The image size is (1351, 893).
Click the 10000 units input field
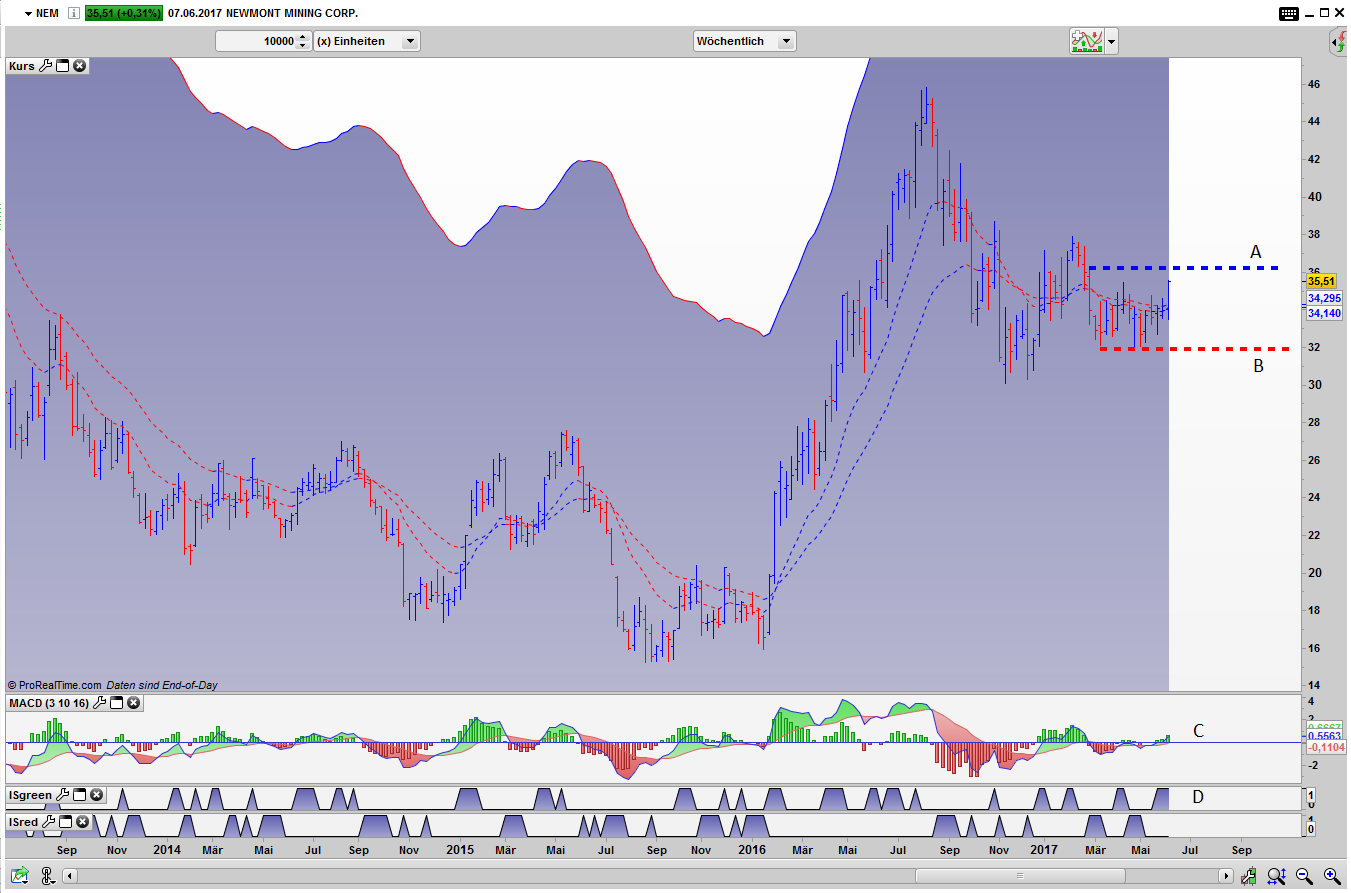[x=258, y=41]
